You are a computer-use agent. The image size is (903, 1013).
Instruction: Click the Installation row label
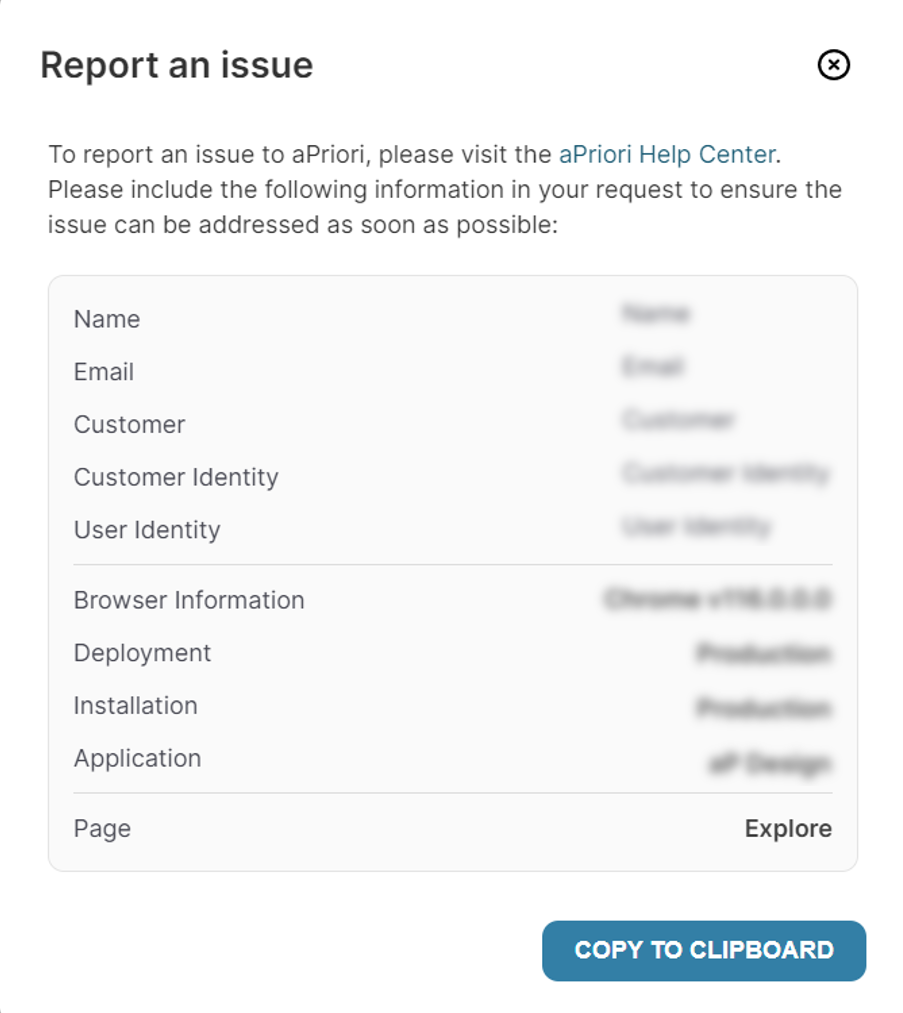pos(135,705)
